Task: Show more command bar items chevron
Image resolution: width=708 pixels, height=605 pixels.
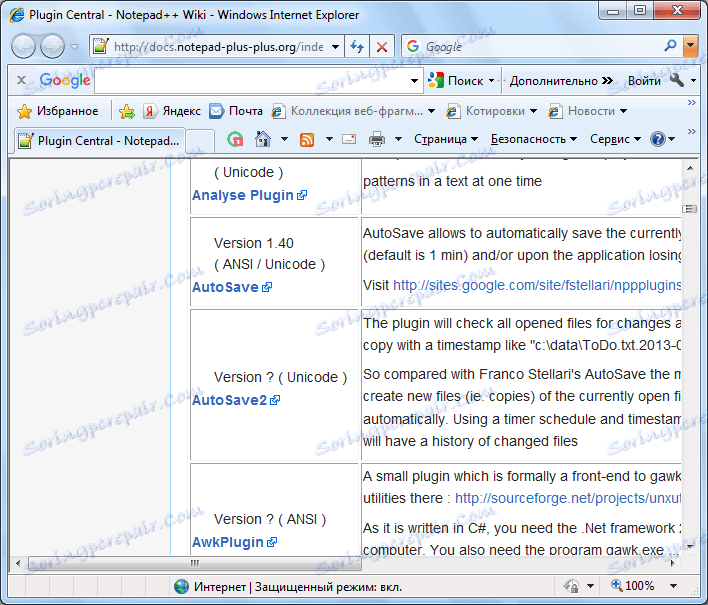Action: click(x=691, y=131)
